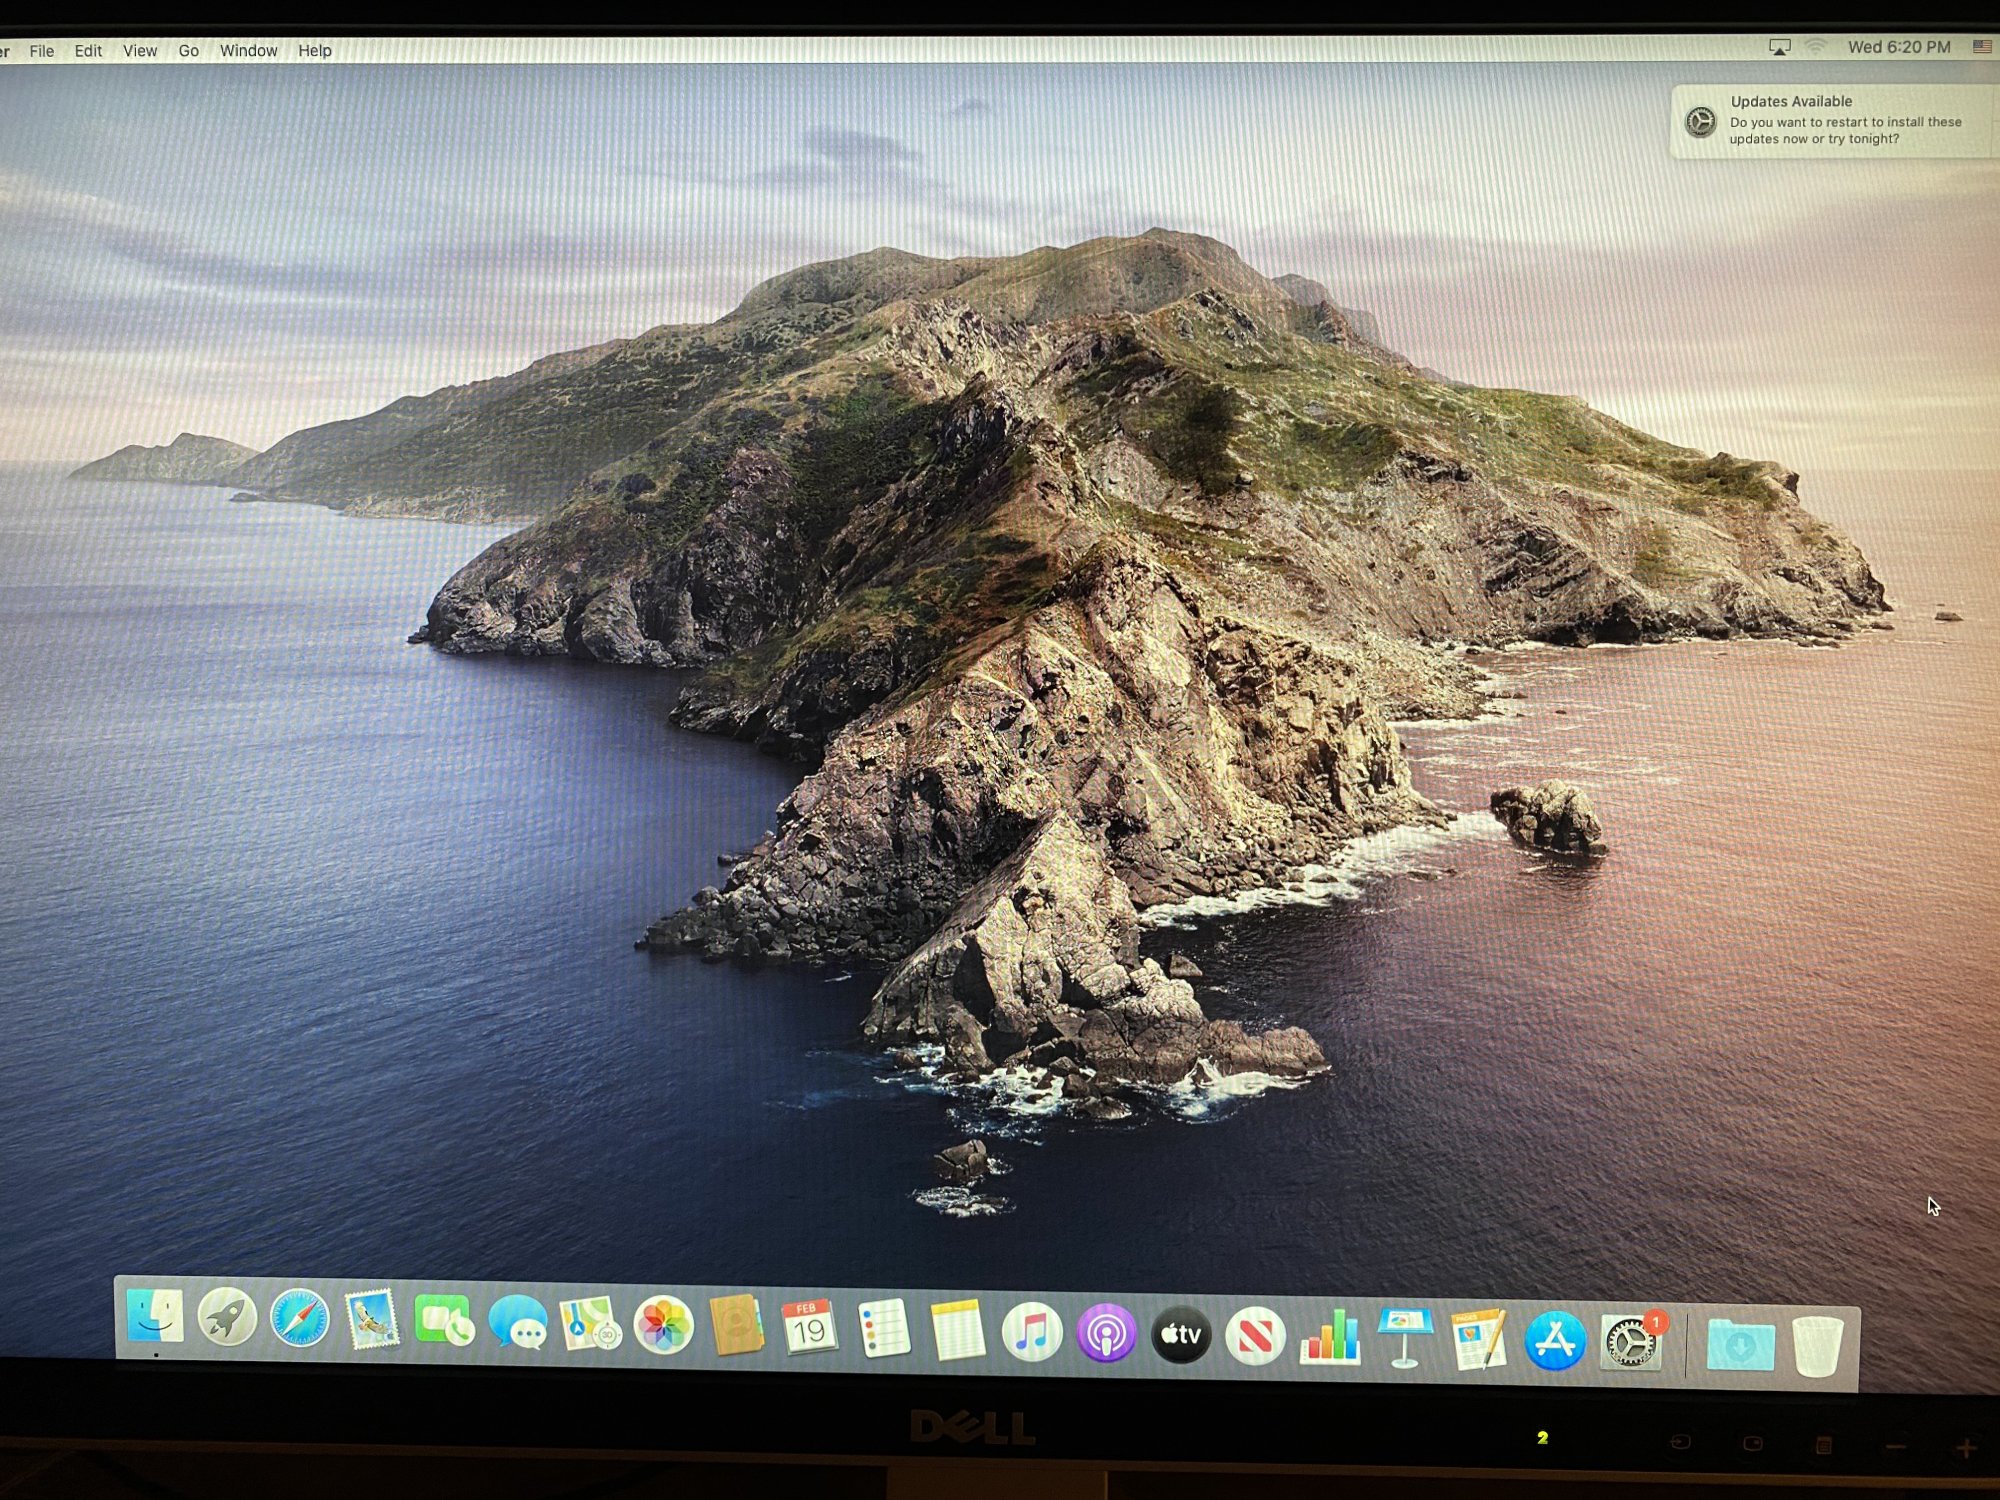Open the Go menu

click(x=188, y=51)
